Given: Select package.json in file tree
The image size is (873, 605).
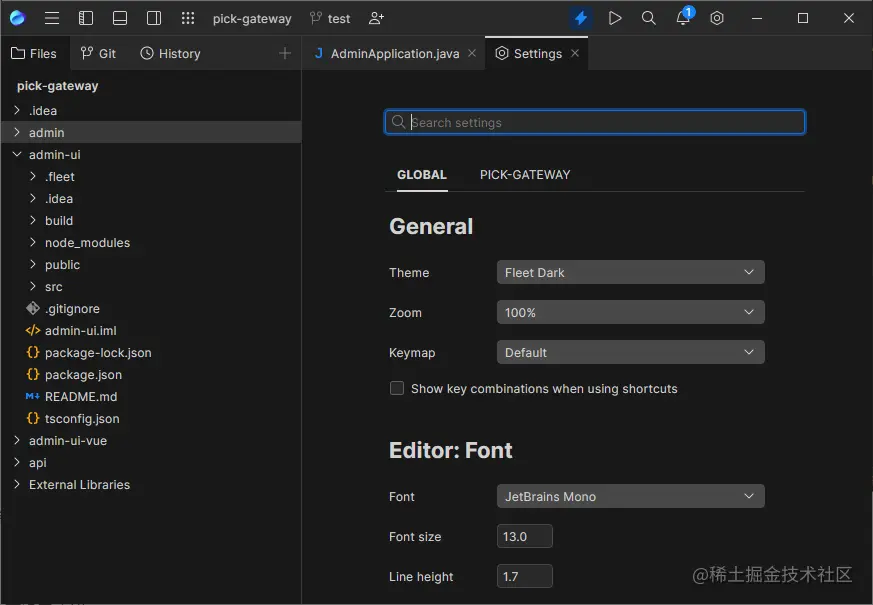Looking at the screenshot, I should pos(84,375).
